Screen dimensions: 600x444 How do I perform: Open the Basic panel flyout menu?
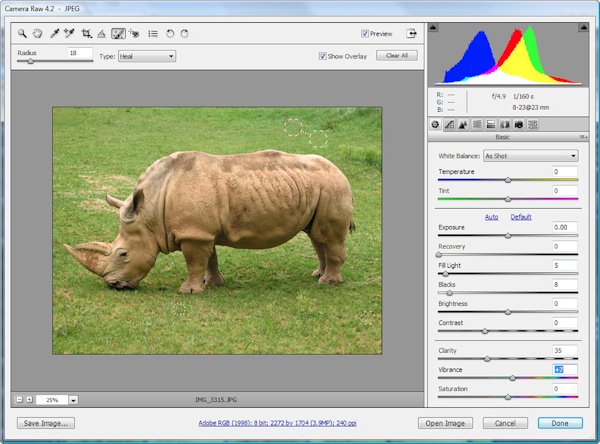583,137
